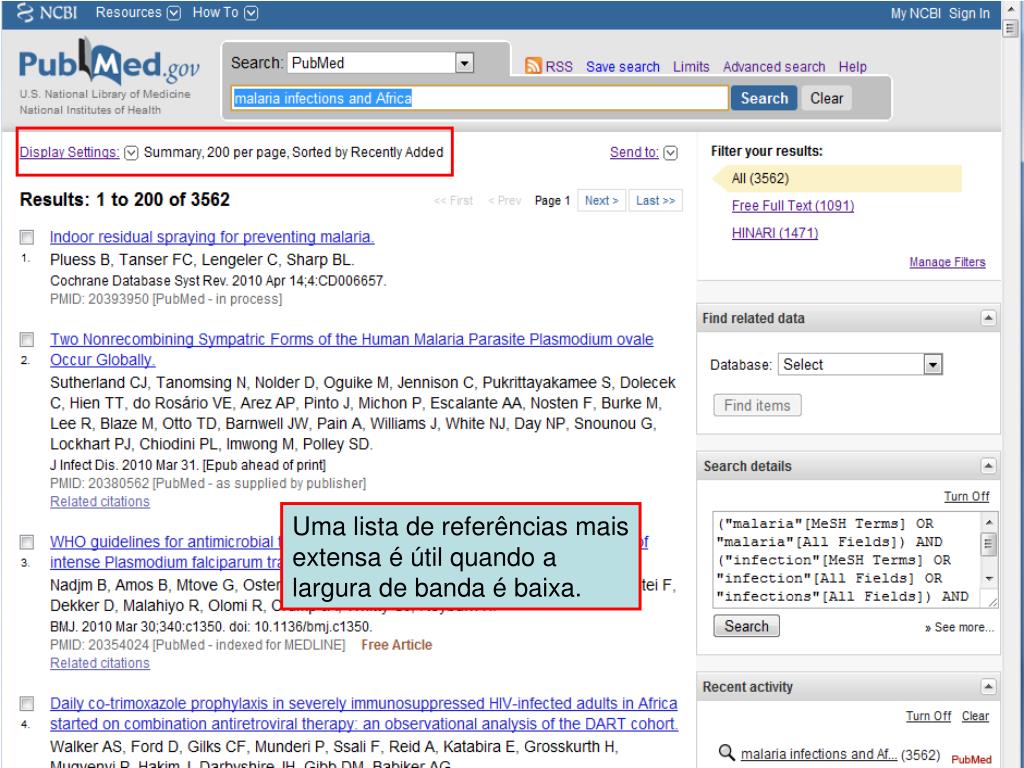
Task: Collapse Recent activity panel
Action: pyautogui.click(x=988, y=686)
